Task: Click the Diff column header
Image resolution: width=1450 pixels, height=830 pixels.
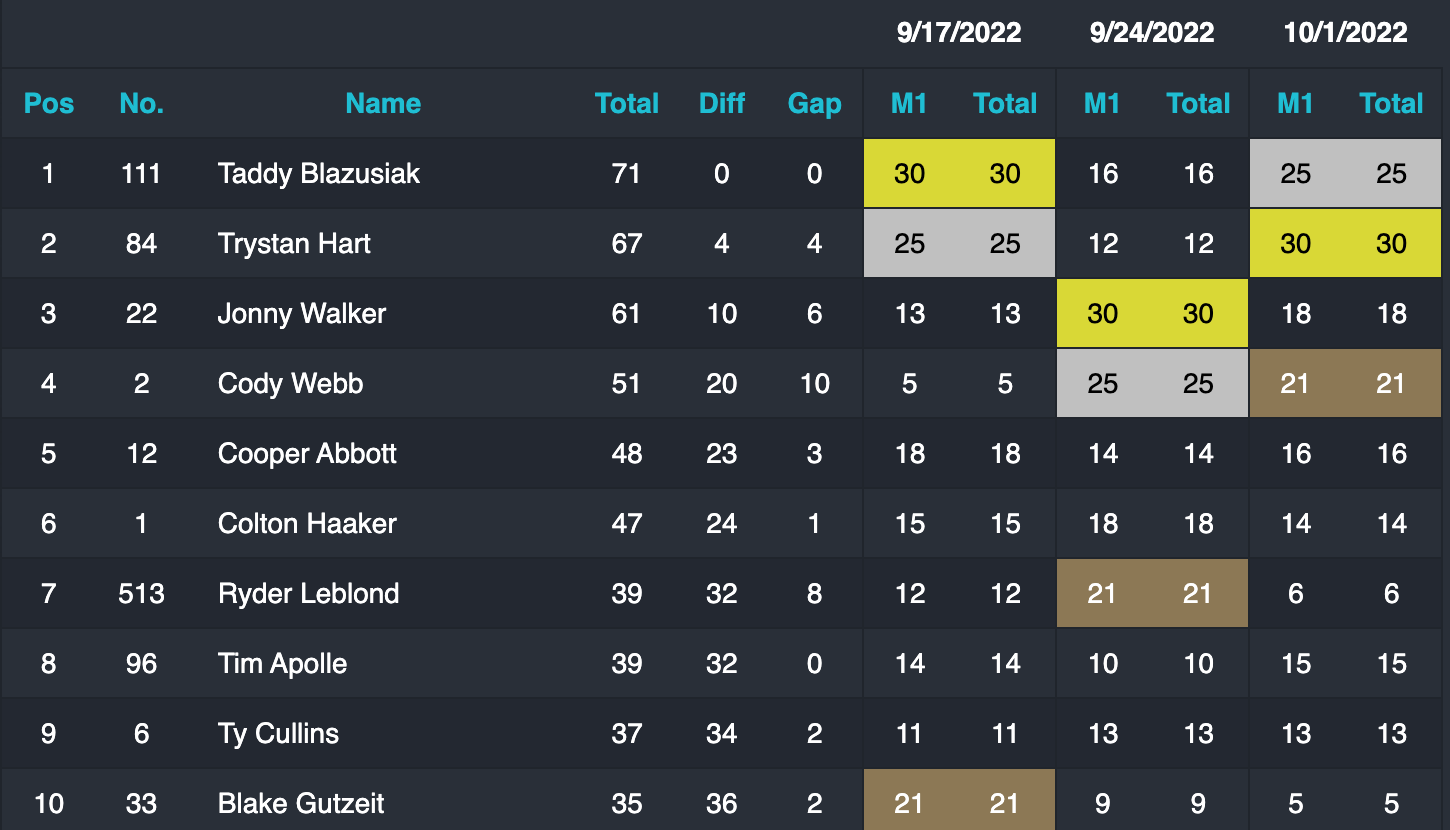Action: point(722,103)
